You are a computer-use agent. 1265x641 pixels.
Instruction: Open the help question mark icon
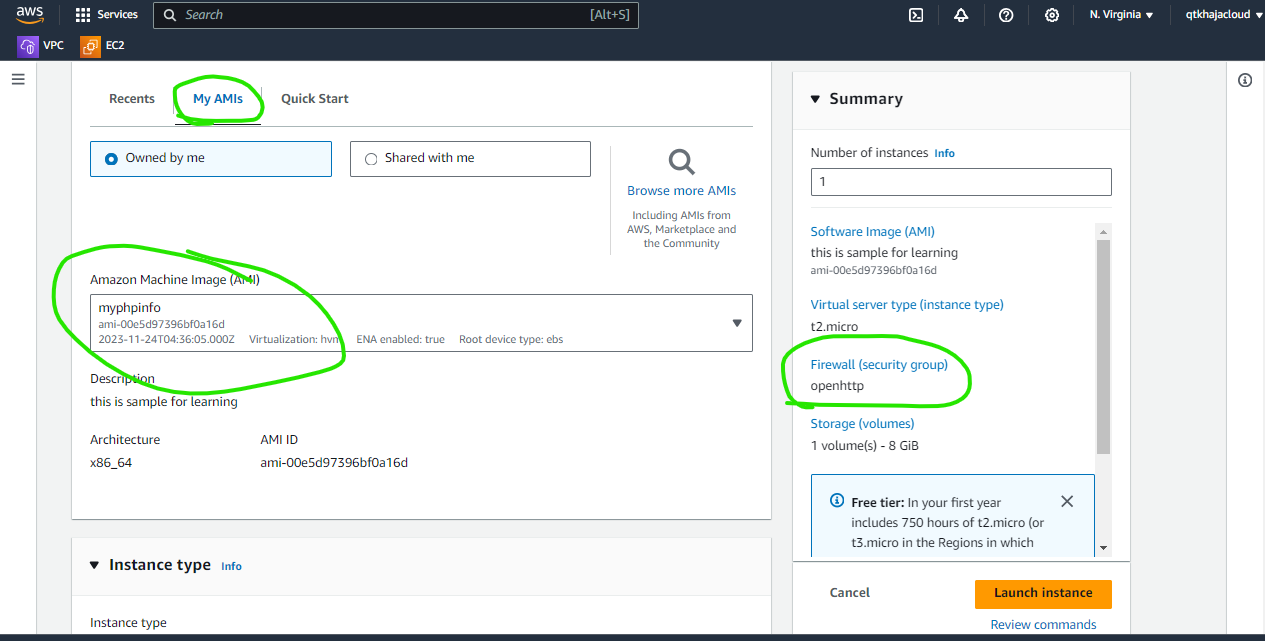click(1006, 15)
